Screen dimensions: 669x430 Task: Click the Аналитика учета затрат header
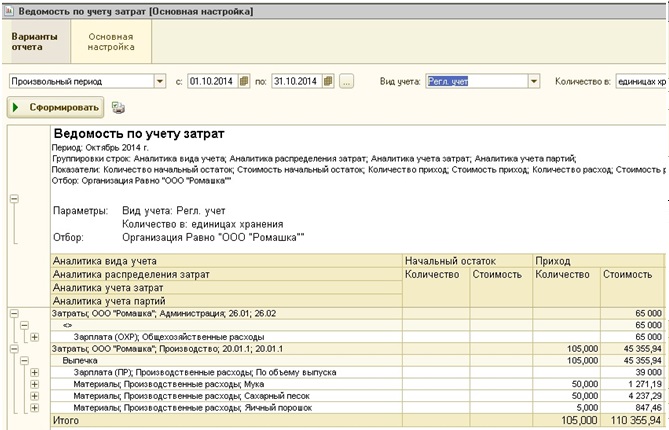click(x=227, y=288)
